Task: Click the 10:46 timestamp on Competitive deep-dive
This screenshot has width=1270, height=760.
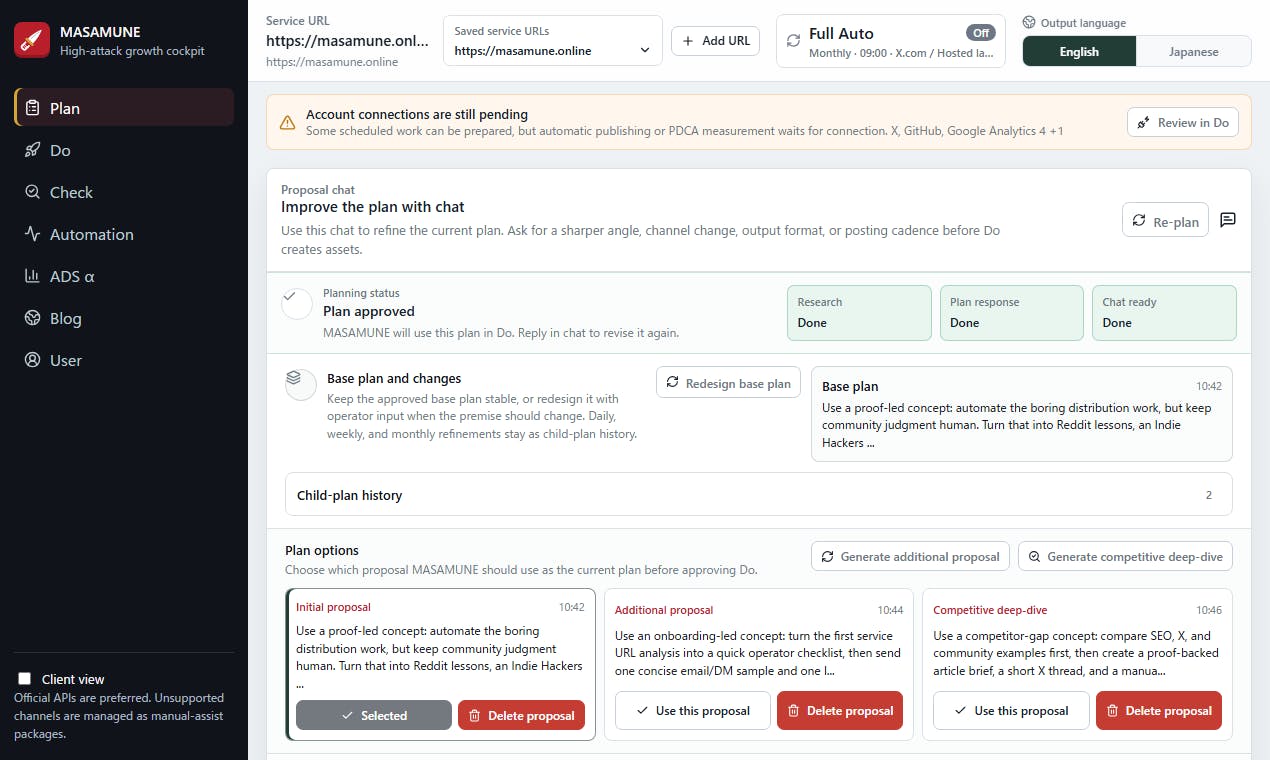Action: pyautogui.click(x=1209, y=610)
